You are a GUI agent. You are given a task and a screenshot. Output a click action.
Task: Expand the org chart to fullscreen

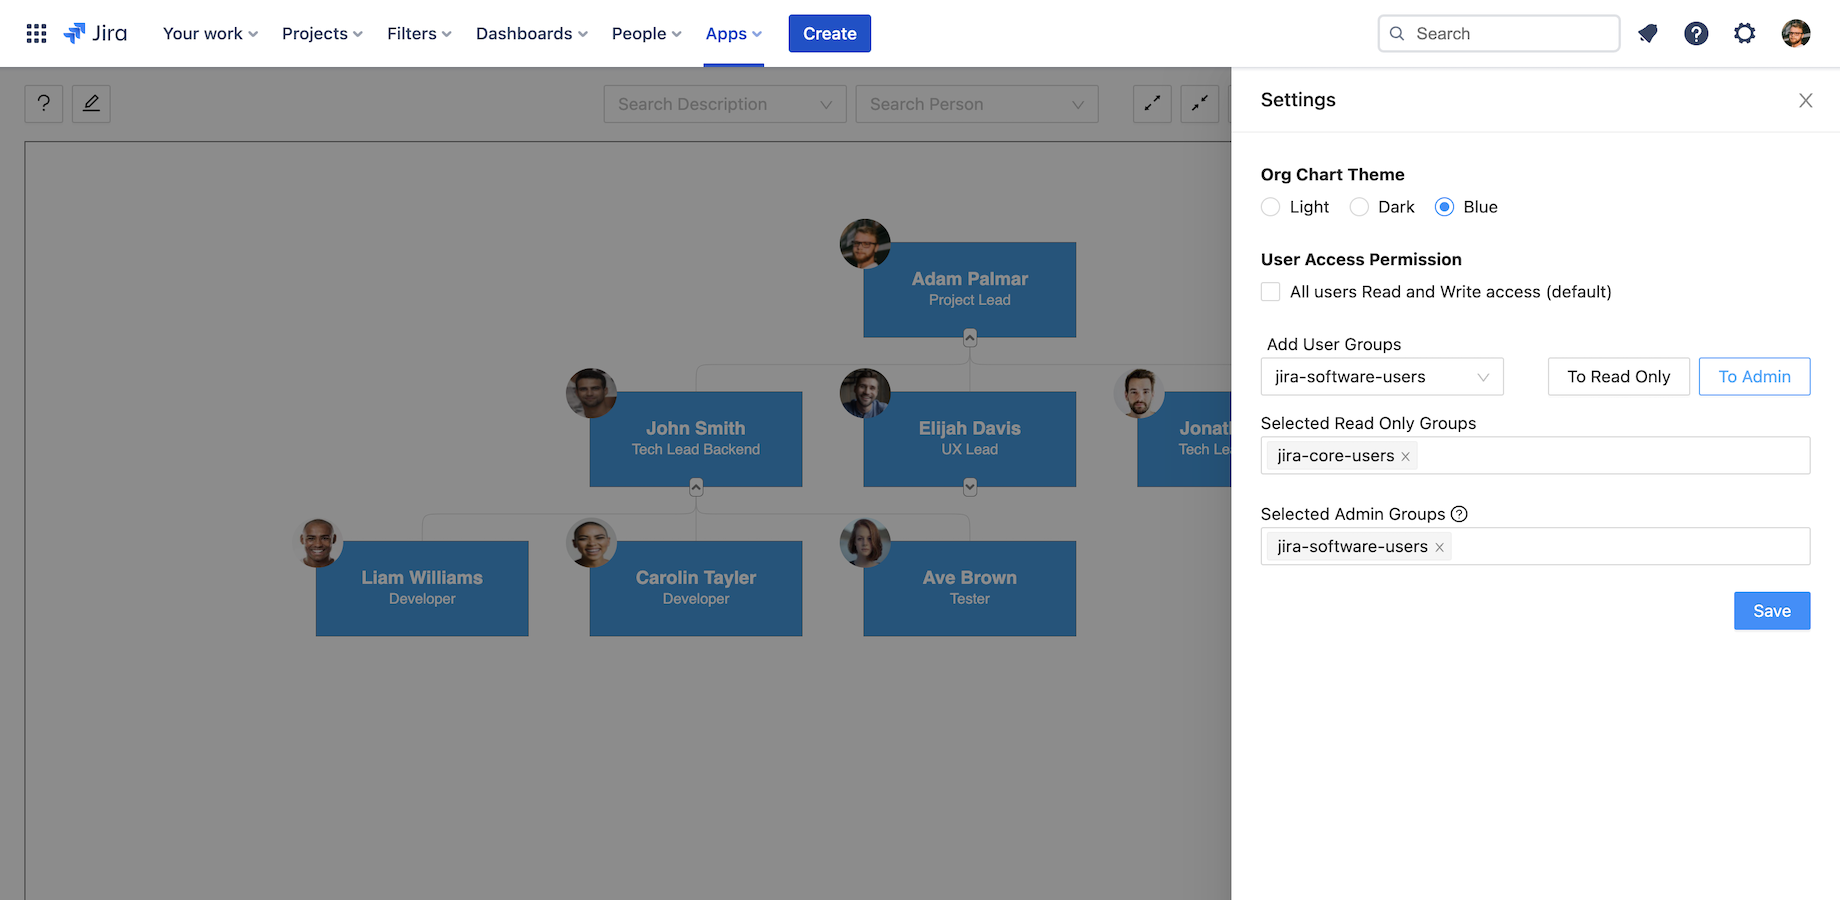click(1151, 104)
